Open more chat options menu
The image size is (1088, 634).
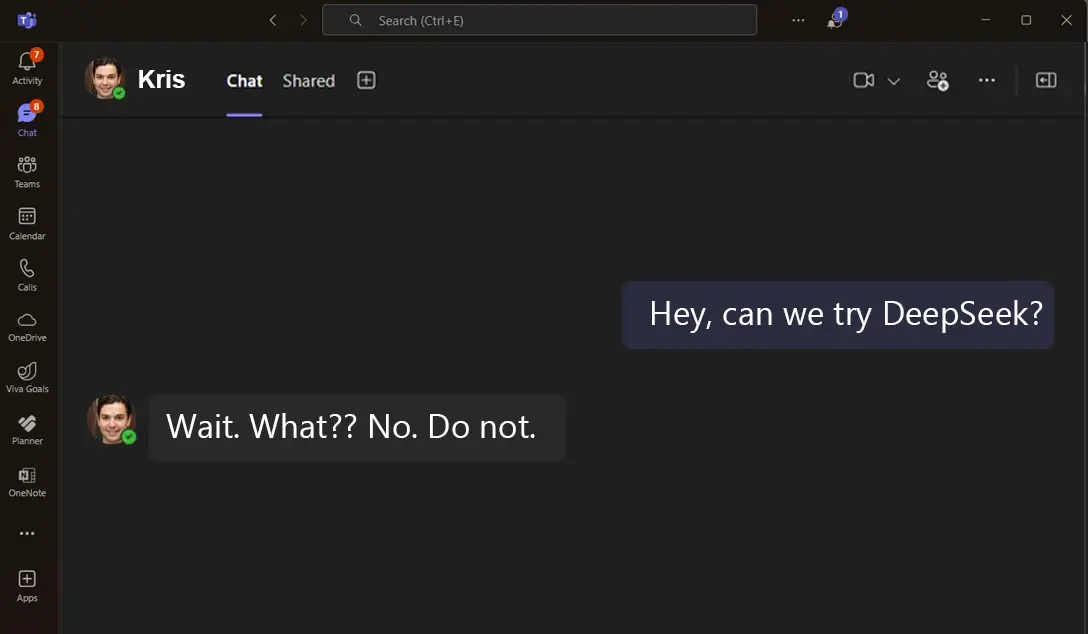point(987,80)
